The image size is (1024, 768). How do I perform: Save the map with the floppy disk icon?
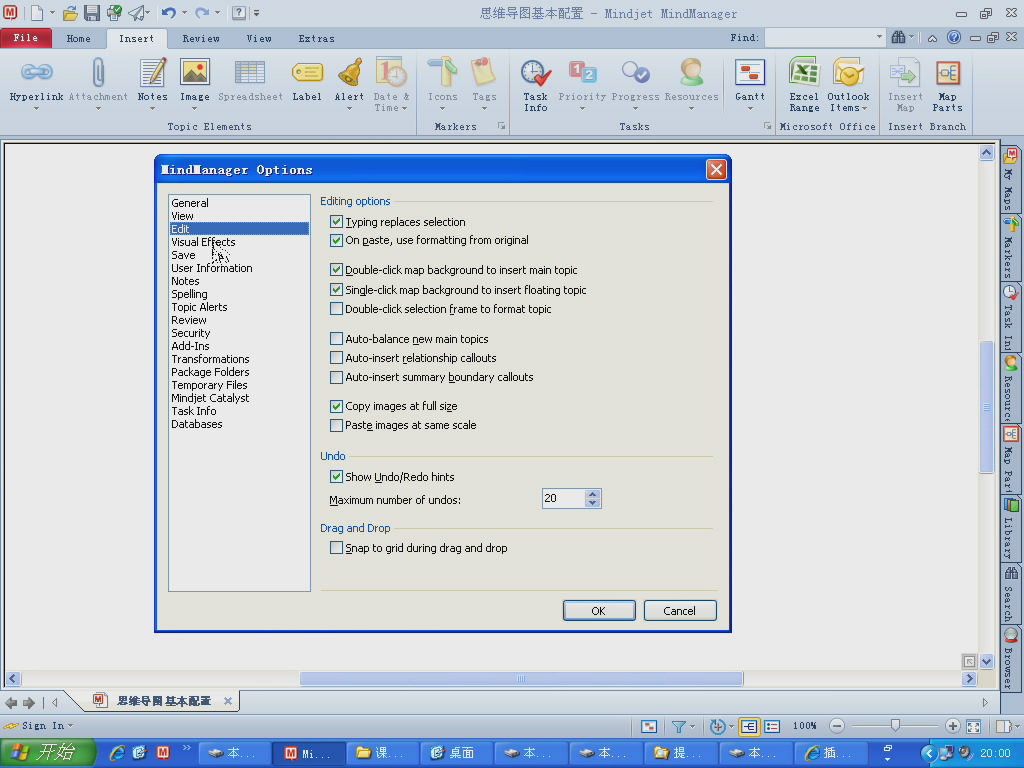point(91,12)
